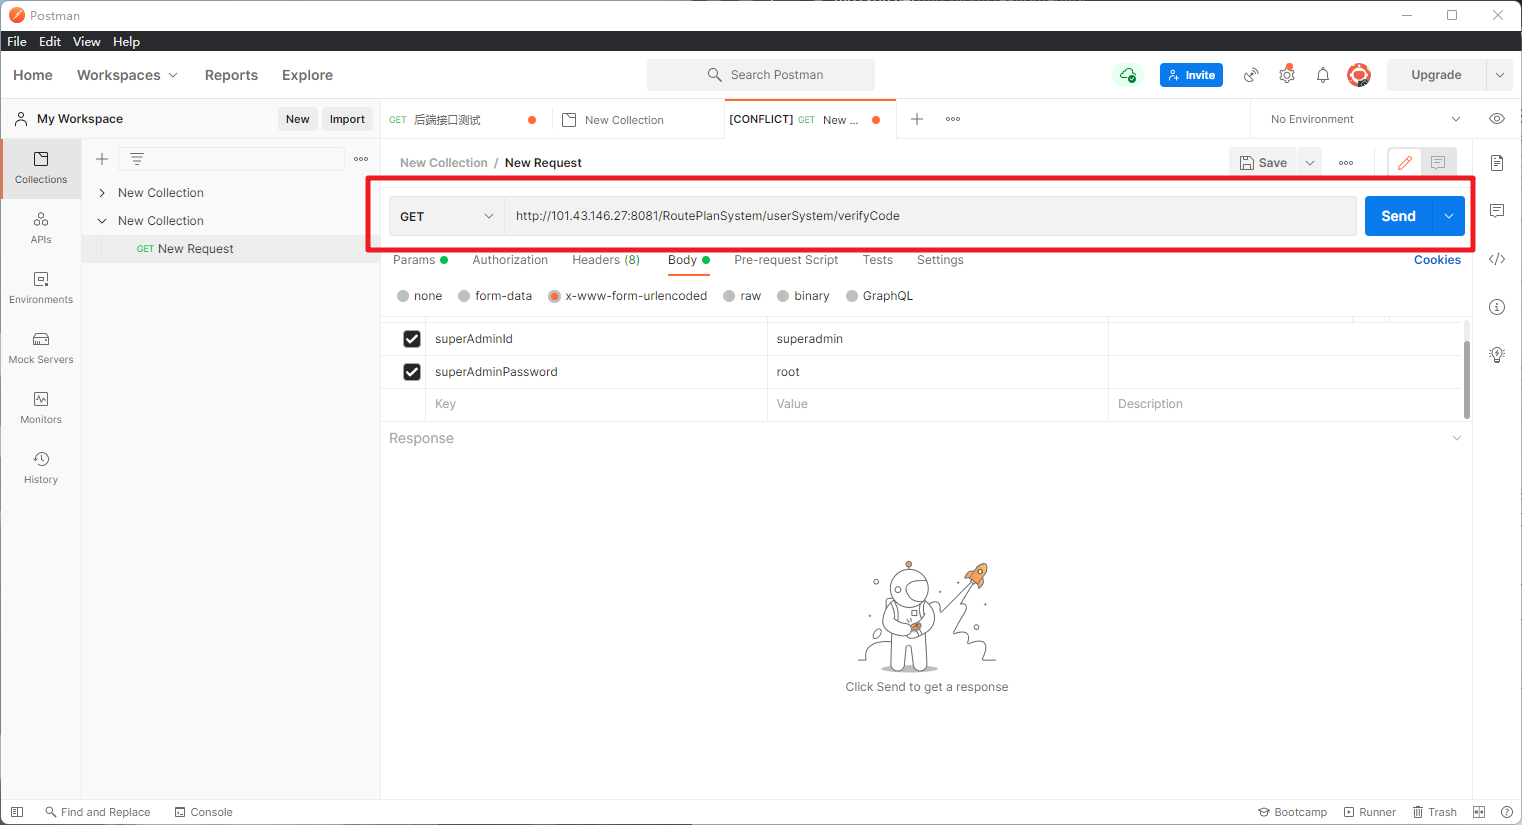Create new collection with plus icon
This screenshot has width=1522, height=825.
point(102,159)
